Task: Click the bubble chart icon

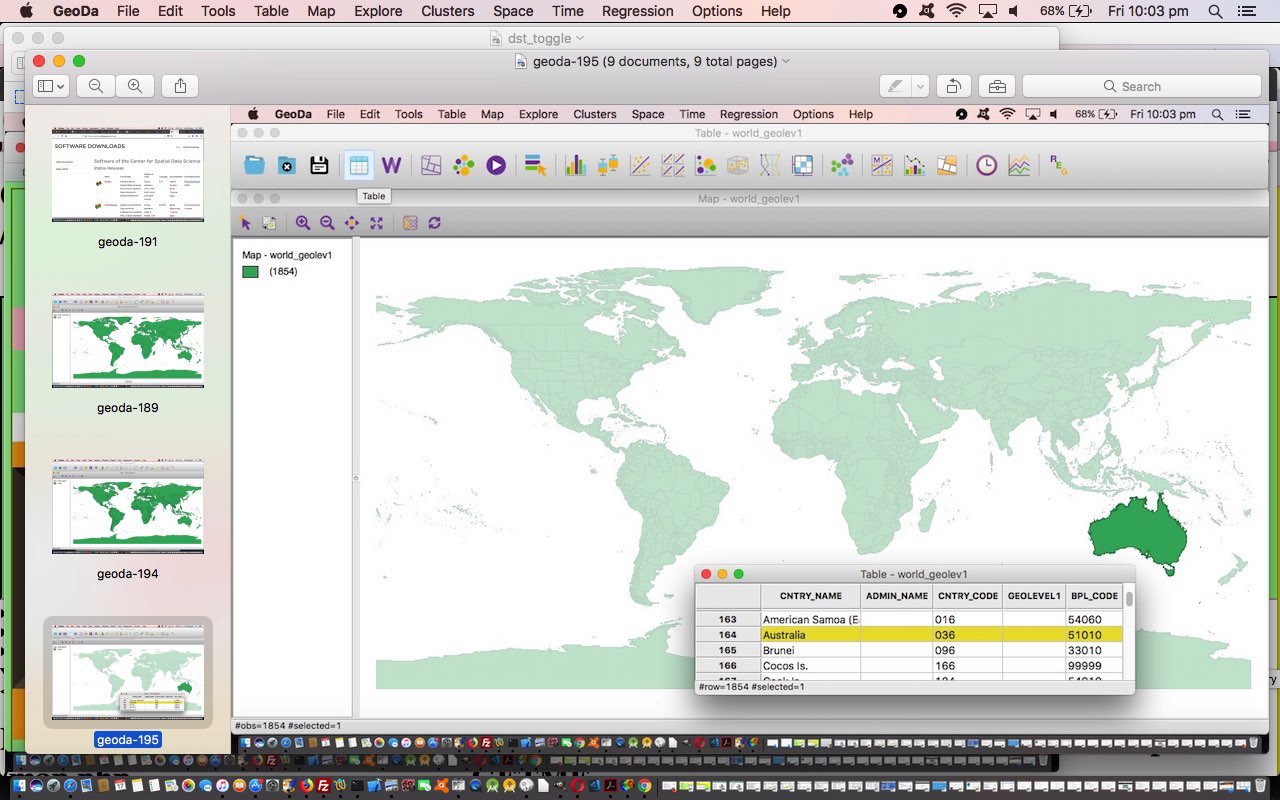Action: pos(705,165)
